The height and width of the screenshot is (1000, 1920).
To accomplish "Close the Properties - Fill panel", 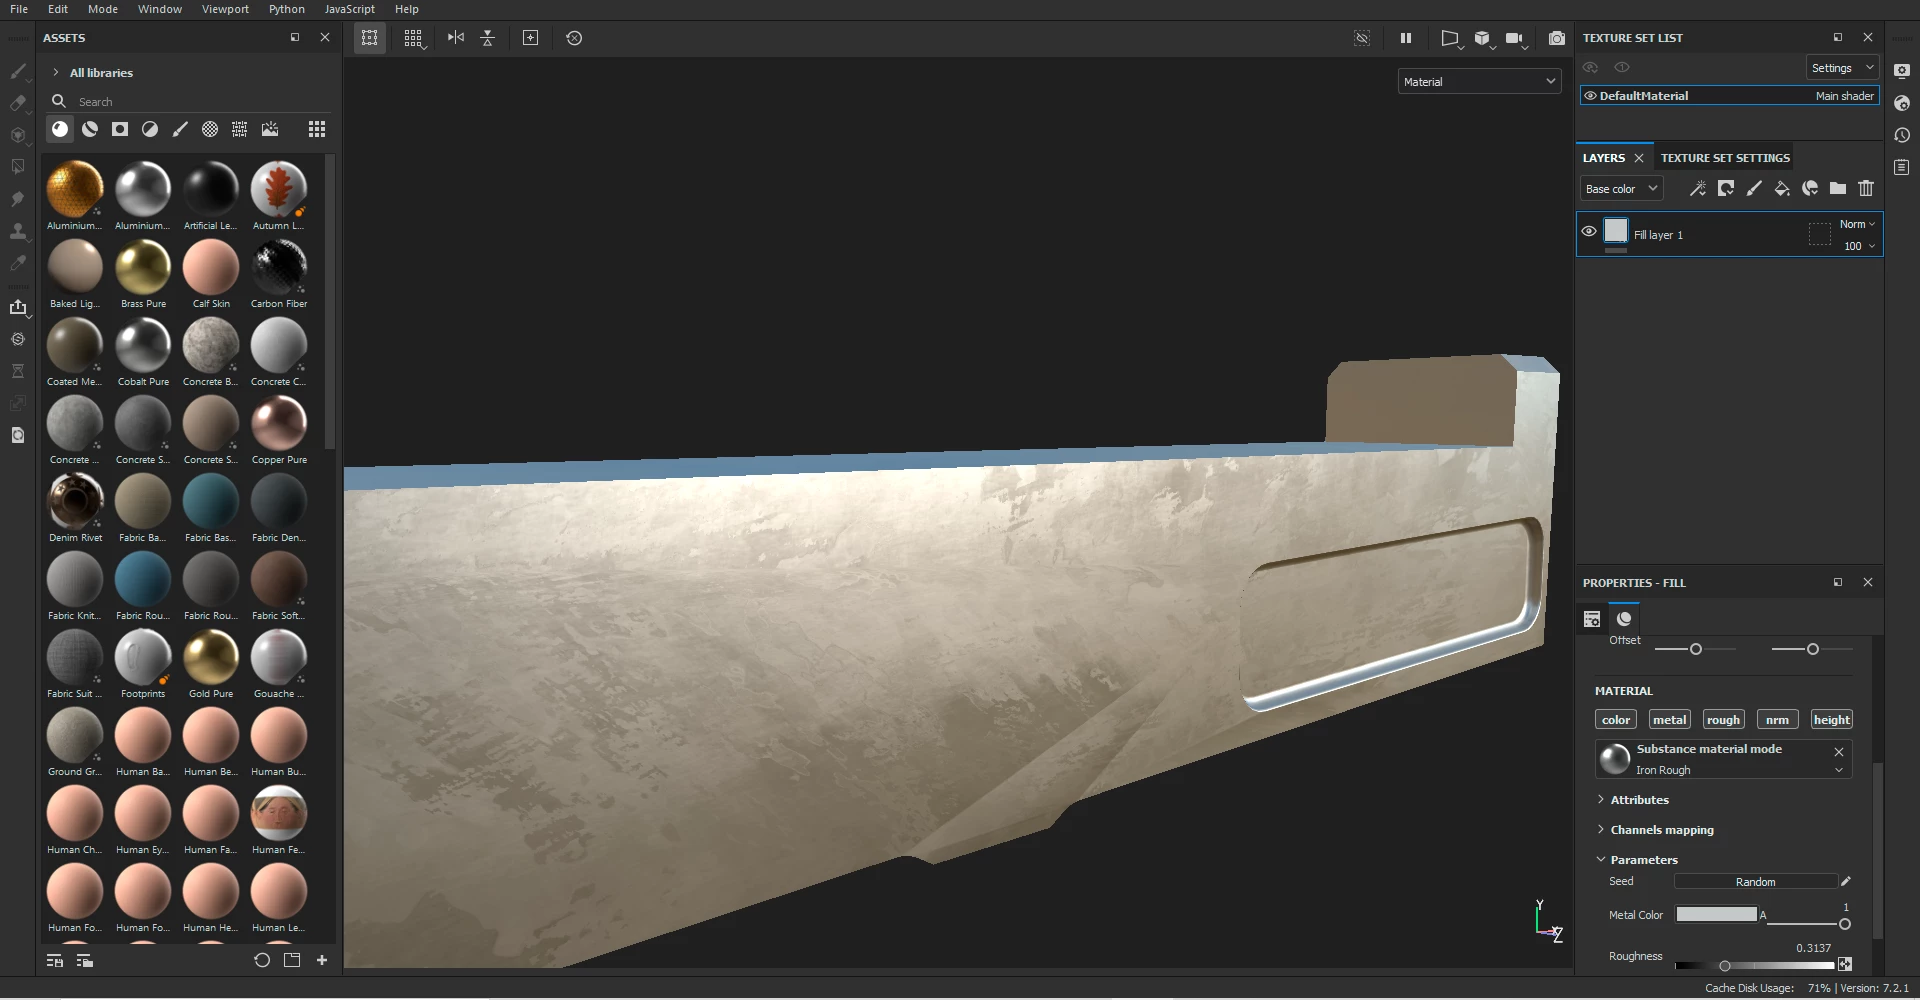I will [1868, 582].
